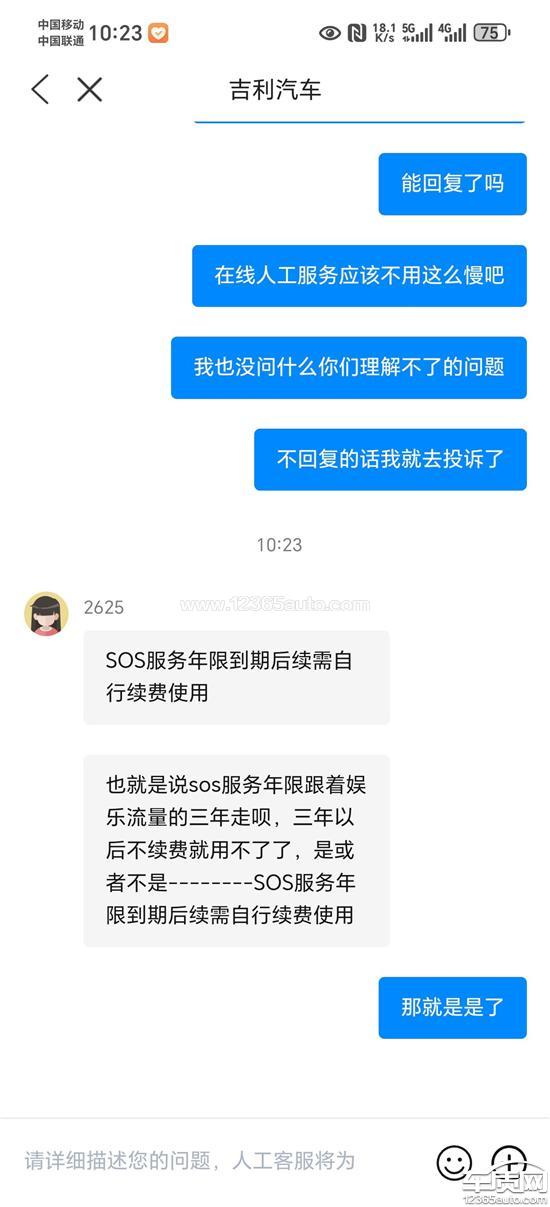
Task: Tap the battery level indicator
Action: 490,33
